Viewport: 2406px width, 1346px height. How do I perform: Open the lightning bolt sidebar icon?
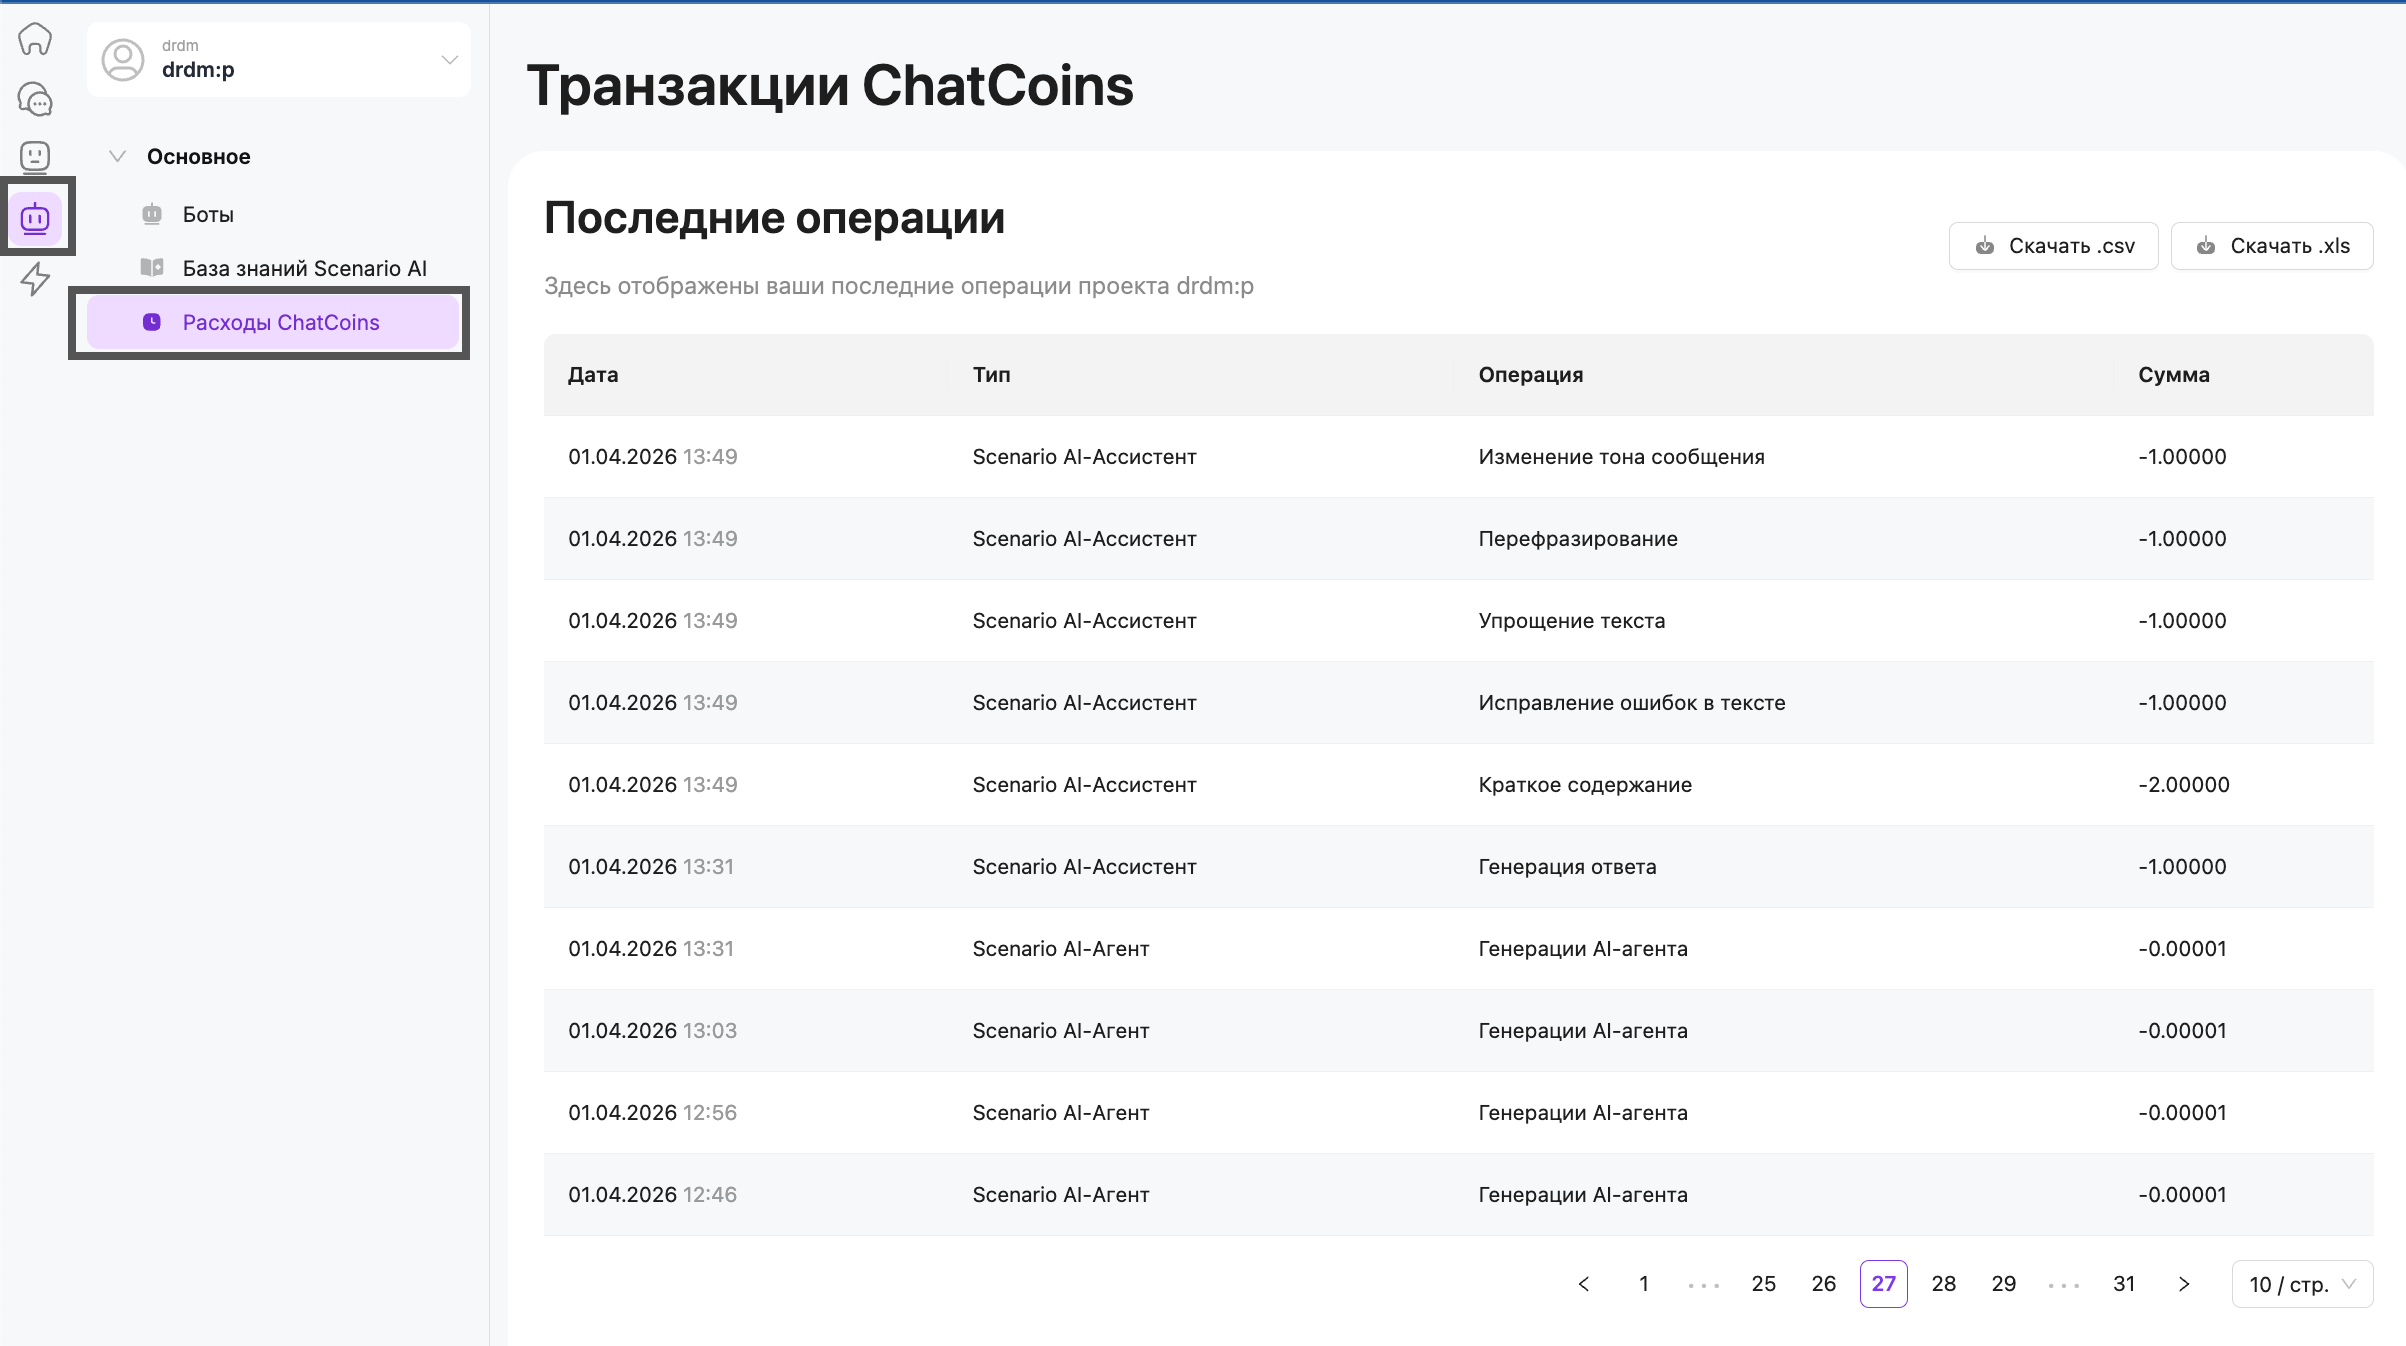pyautogui.click(x=35, y=278)
